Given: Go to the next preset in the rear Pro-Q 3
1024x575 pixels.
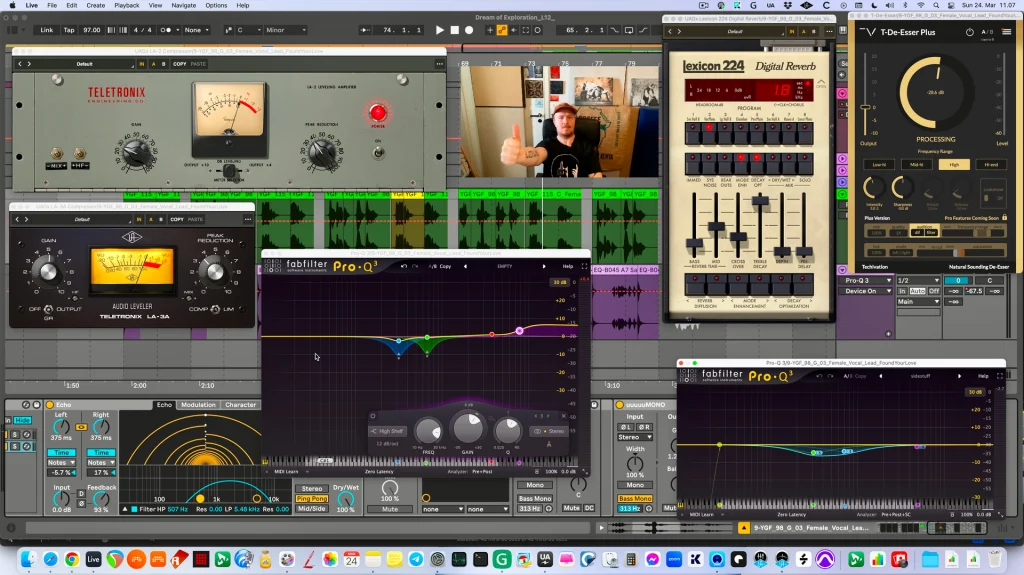Looking at the screenshot, I should point(959,376).
